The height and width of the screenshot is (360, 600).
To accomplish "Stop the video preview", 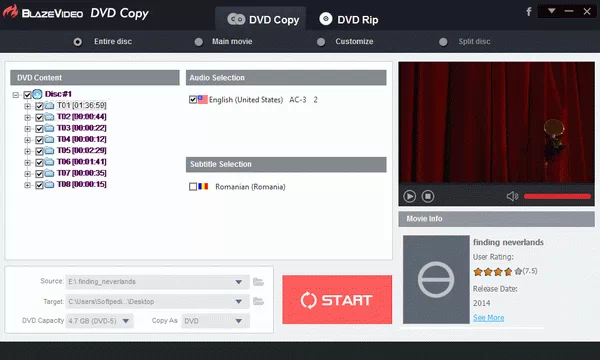I will pos(428,196).
